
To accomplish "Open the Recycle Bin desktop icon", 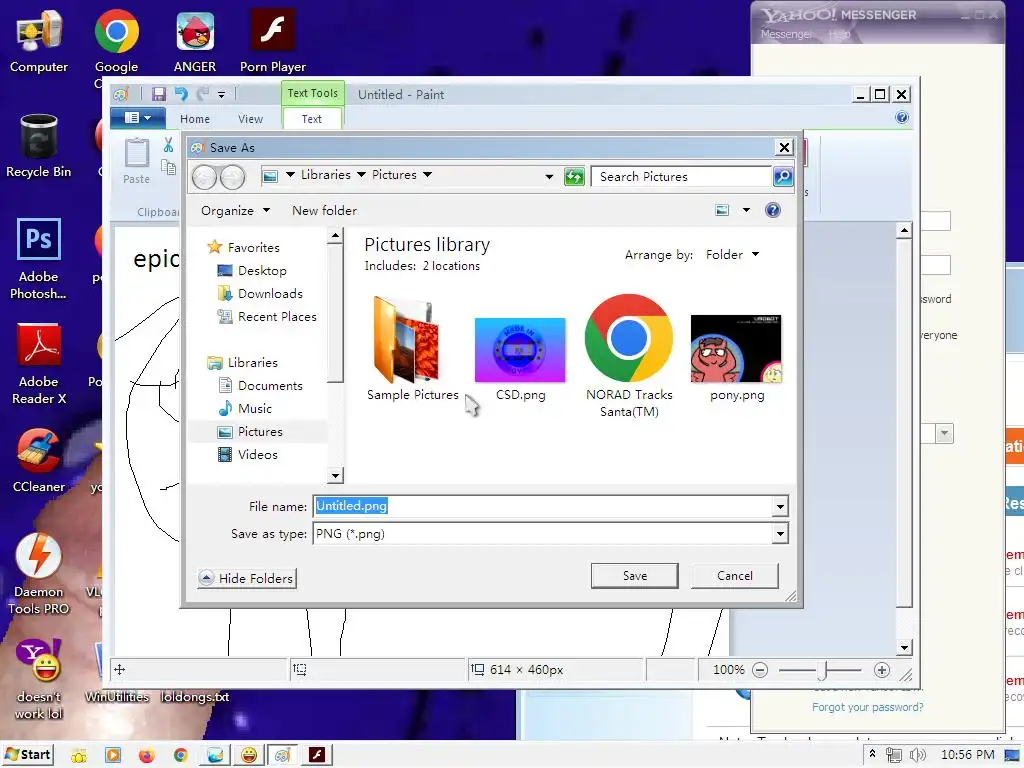I will pos(39,146).
